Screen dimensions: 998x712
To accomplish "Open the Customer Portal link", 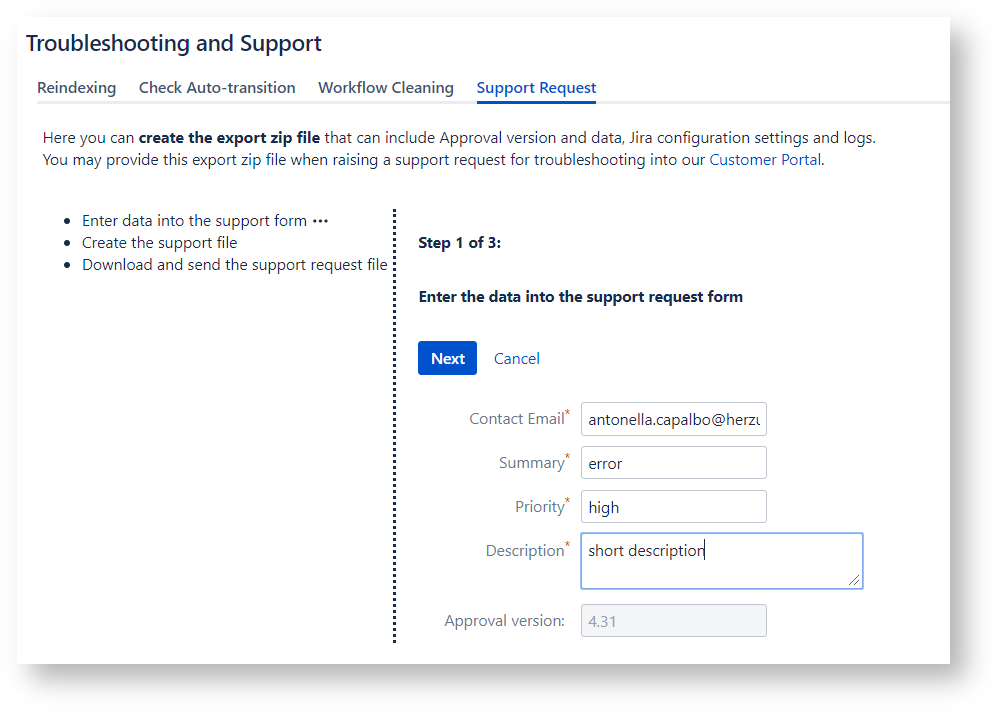I will pos(765,160).
